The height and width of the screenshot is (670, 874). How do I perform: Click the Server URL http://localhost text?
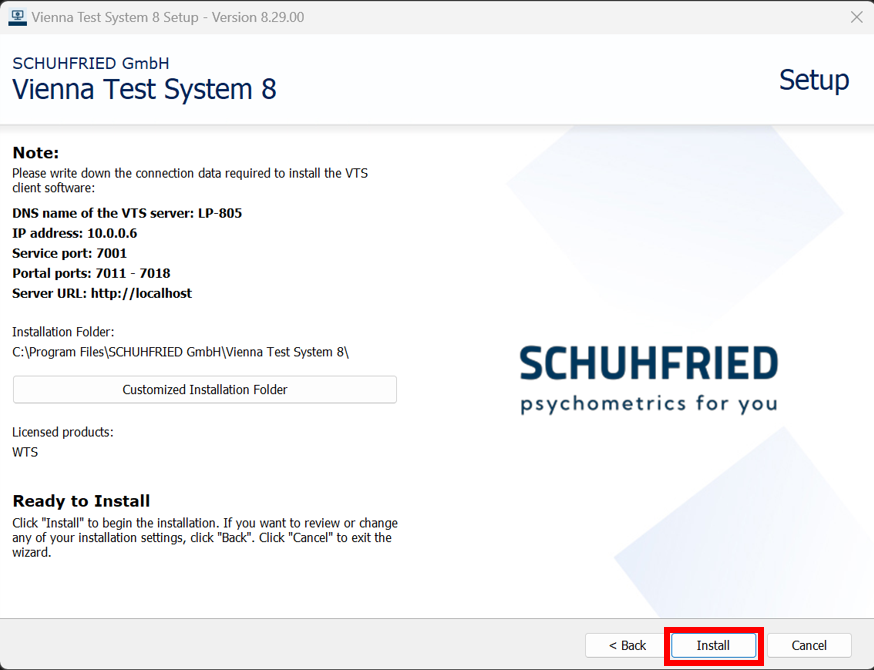click(102, 293)
